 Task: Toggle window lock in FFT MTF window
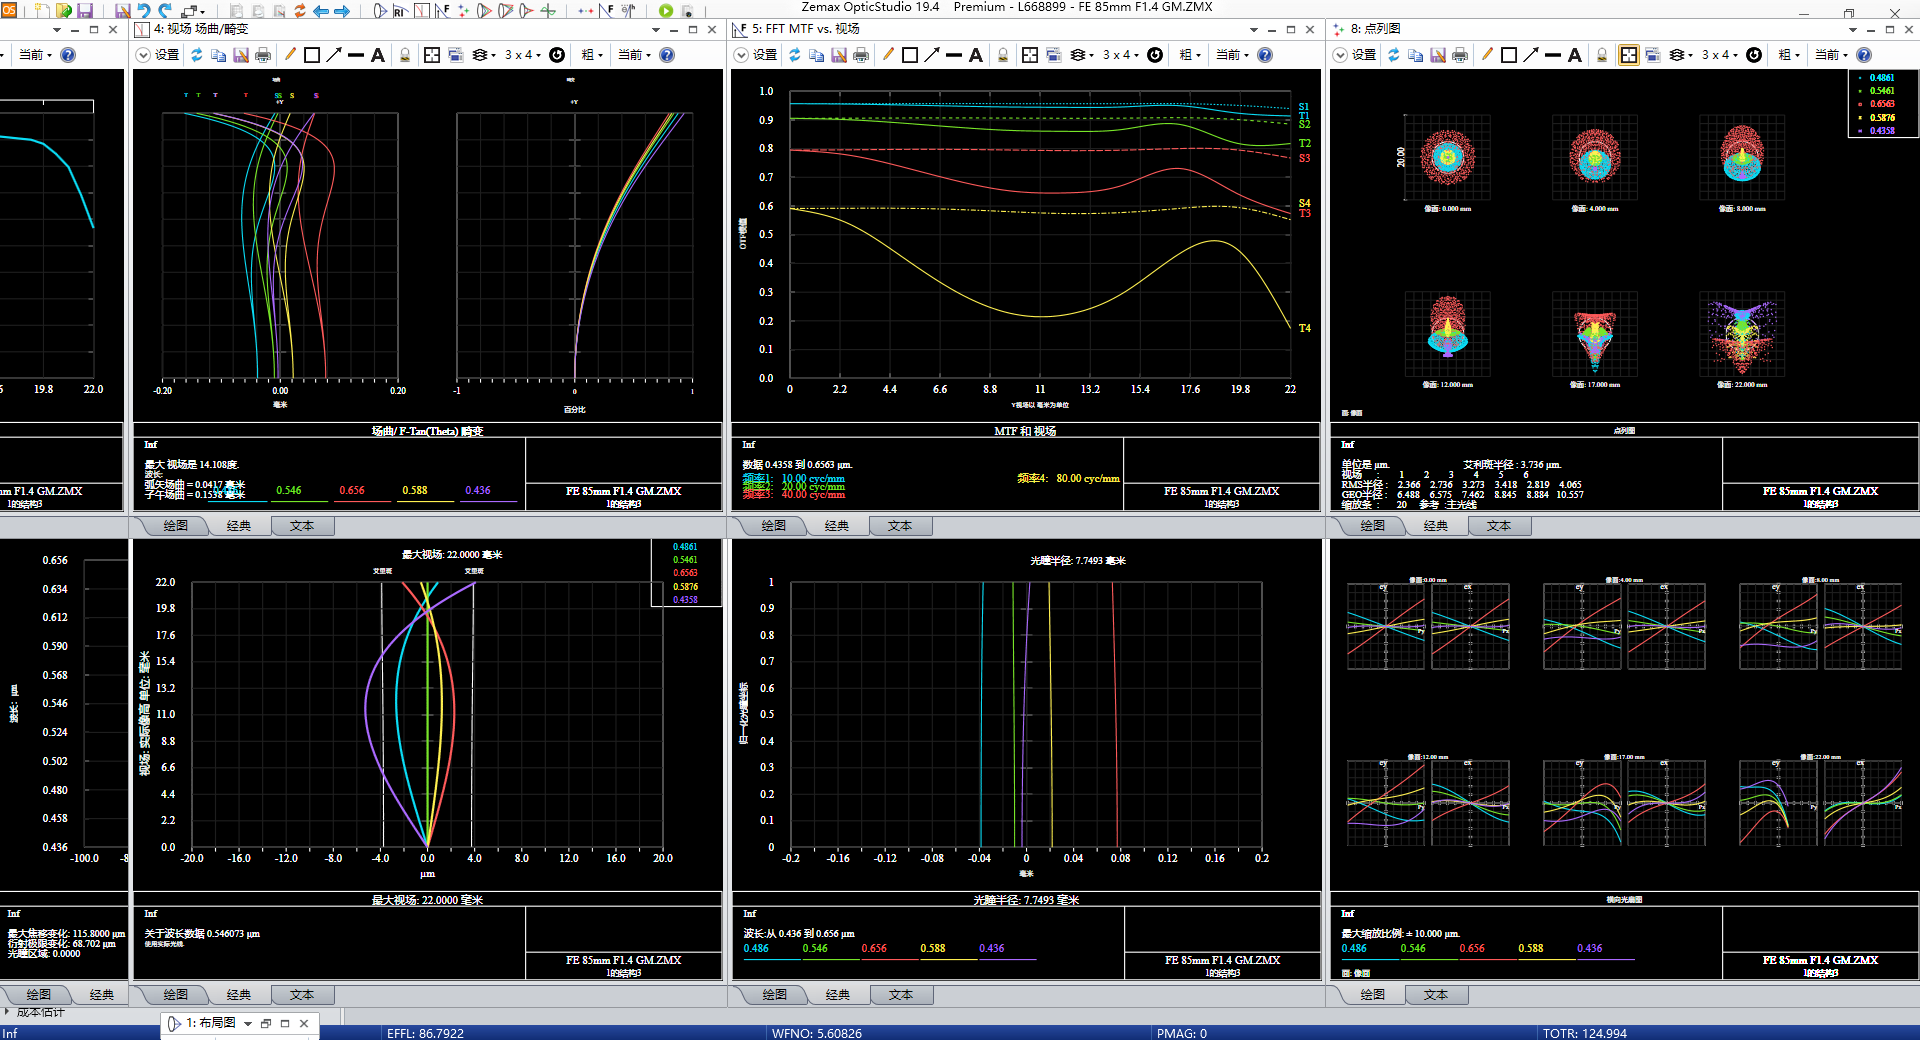[x=1003, y=55]
